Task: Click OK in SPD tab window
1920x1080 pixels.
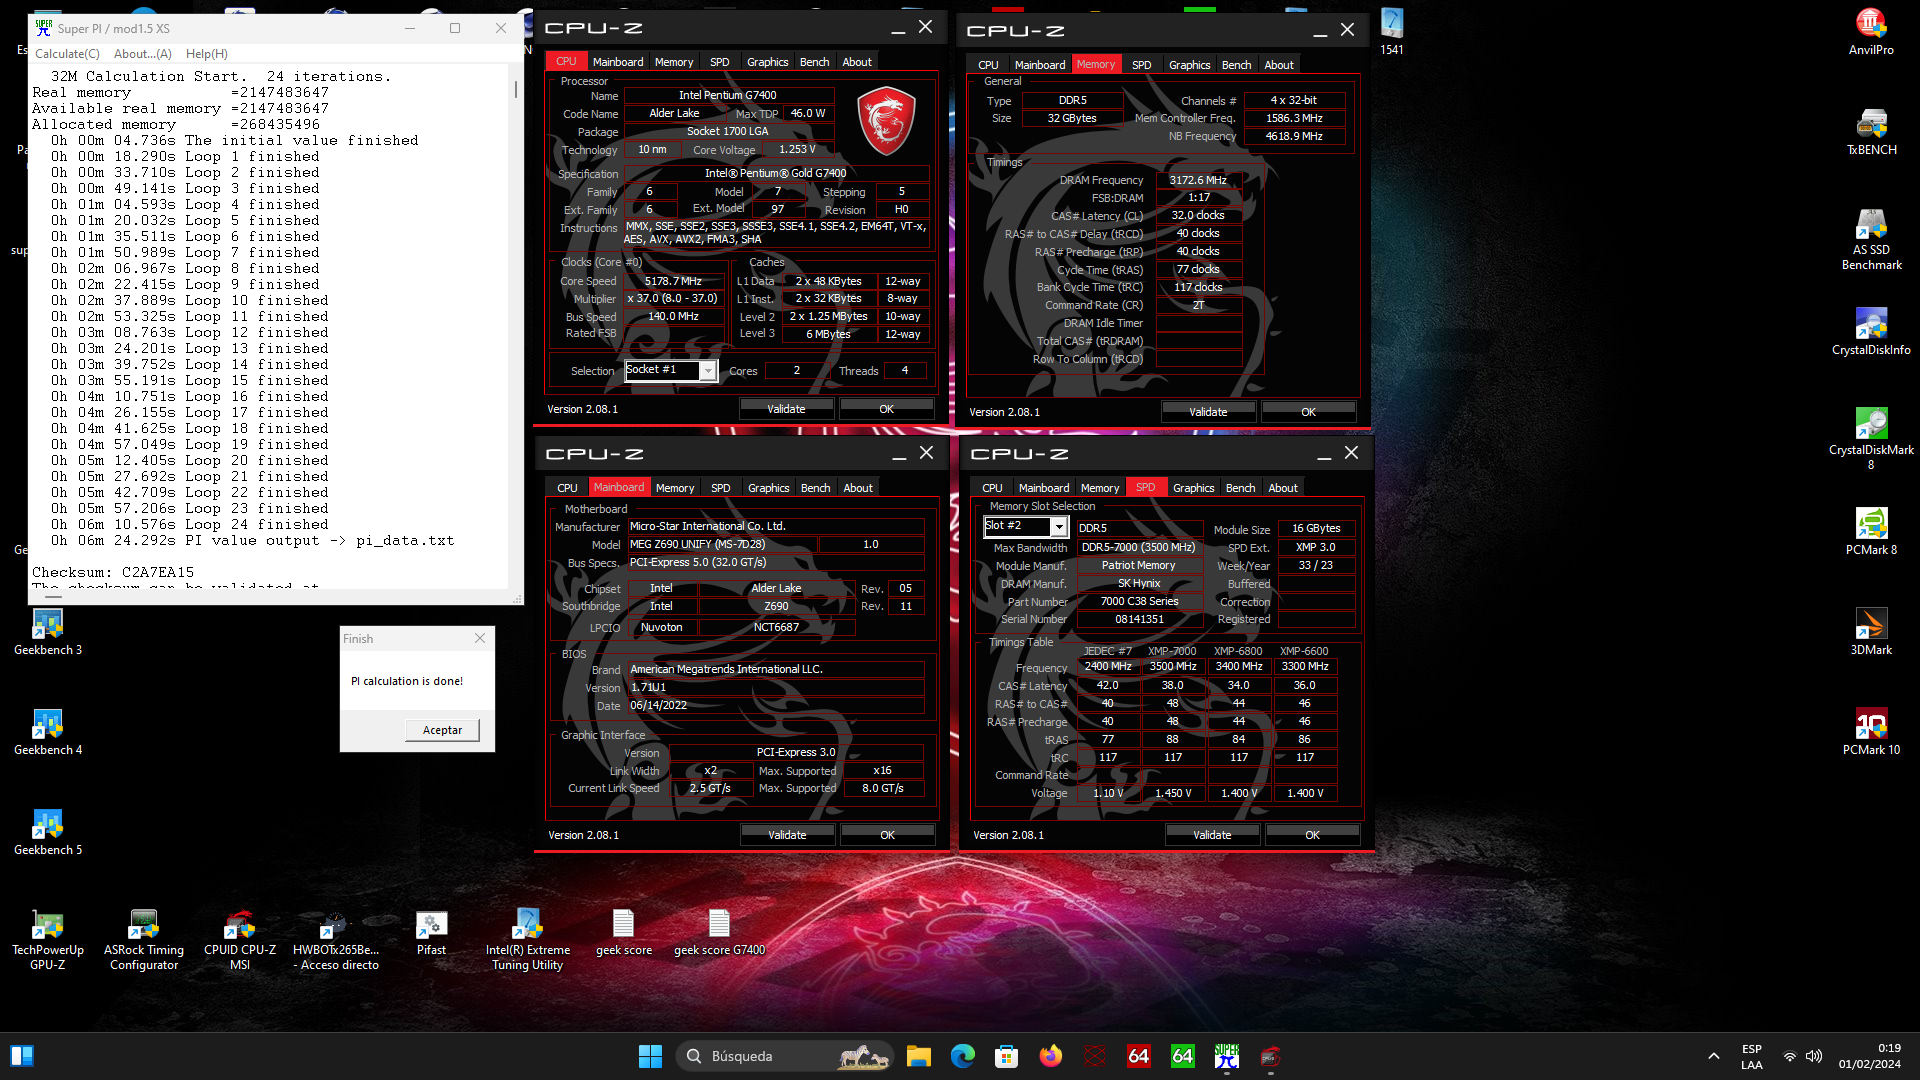Action: pyautogui.click(x=1312, y=835)
